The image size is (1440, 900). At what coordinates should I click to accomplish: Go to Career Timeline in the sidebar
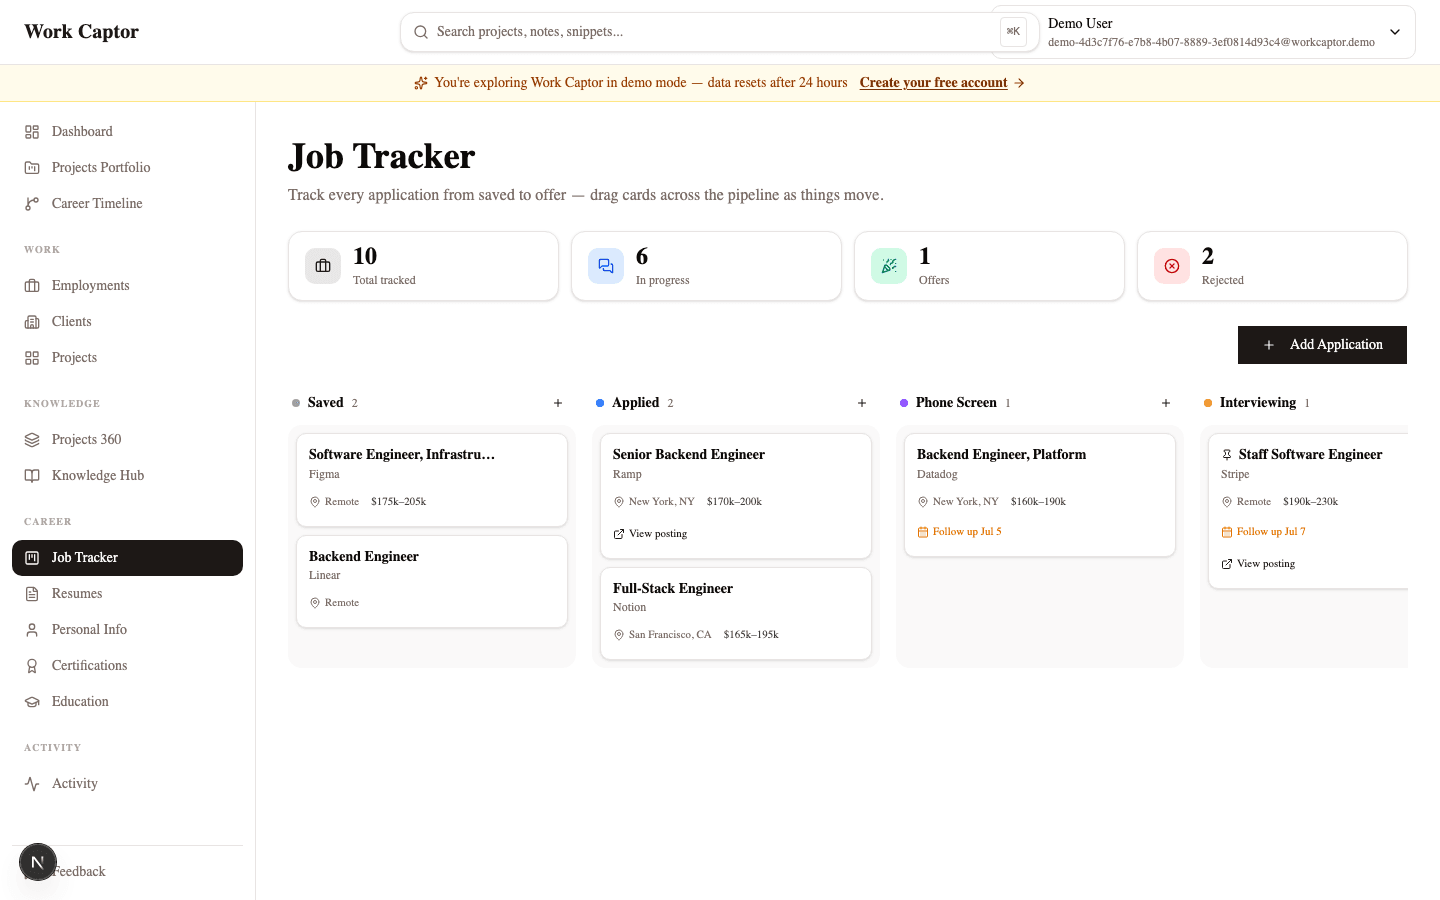pyautogui.click(x=127, y=204)
